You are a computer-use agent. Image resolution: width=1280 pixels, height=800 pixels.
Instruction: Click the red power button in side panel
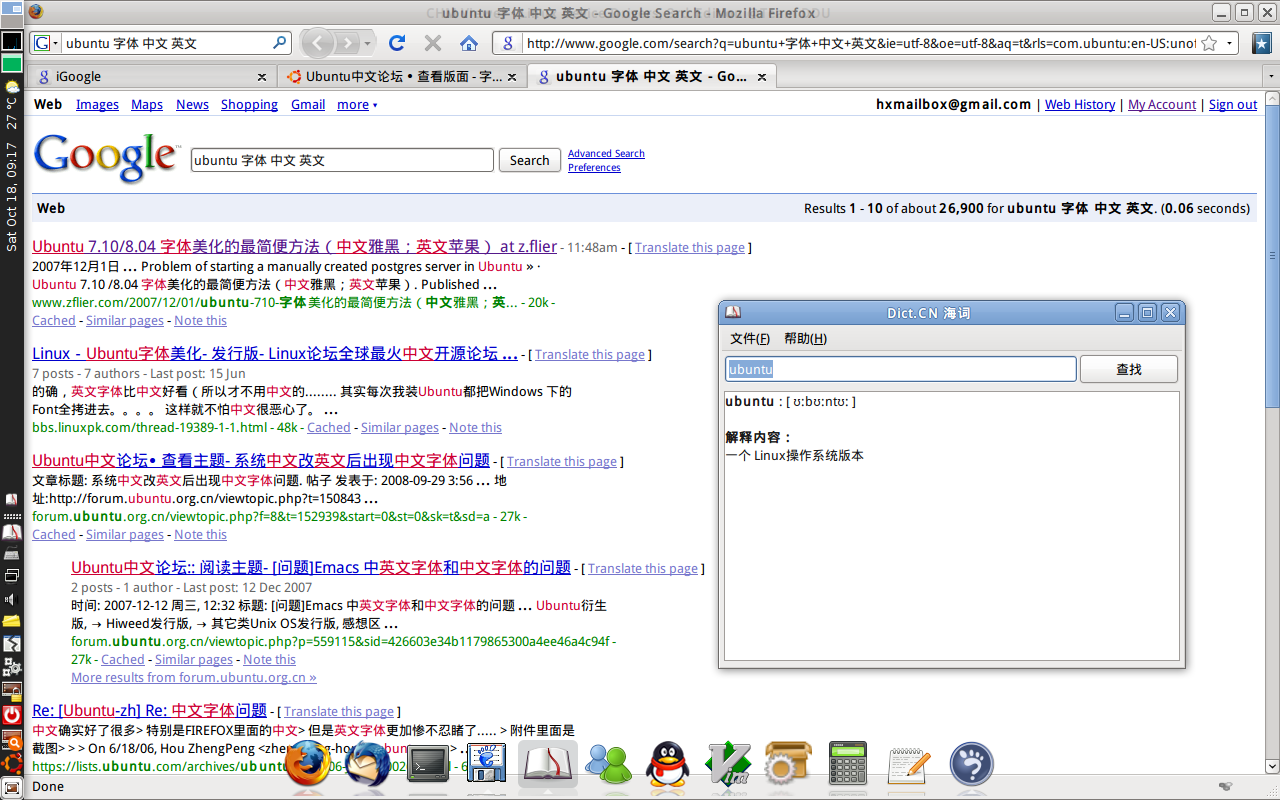pos(12,715)
